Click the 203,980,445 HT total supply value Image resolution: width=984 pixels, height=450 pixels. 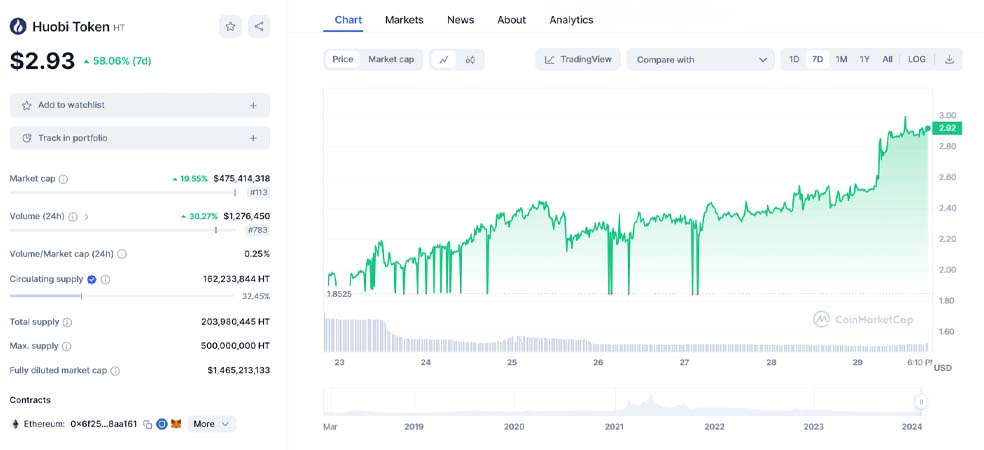pos(235,322)
